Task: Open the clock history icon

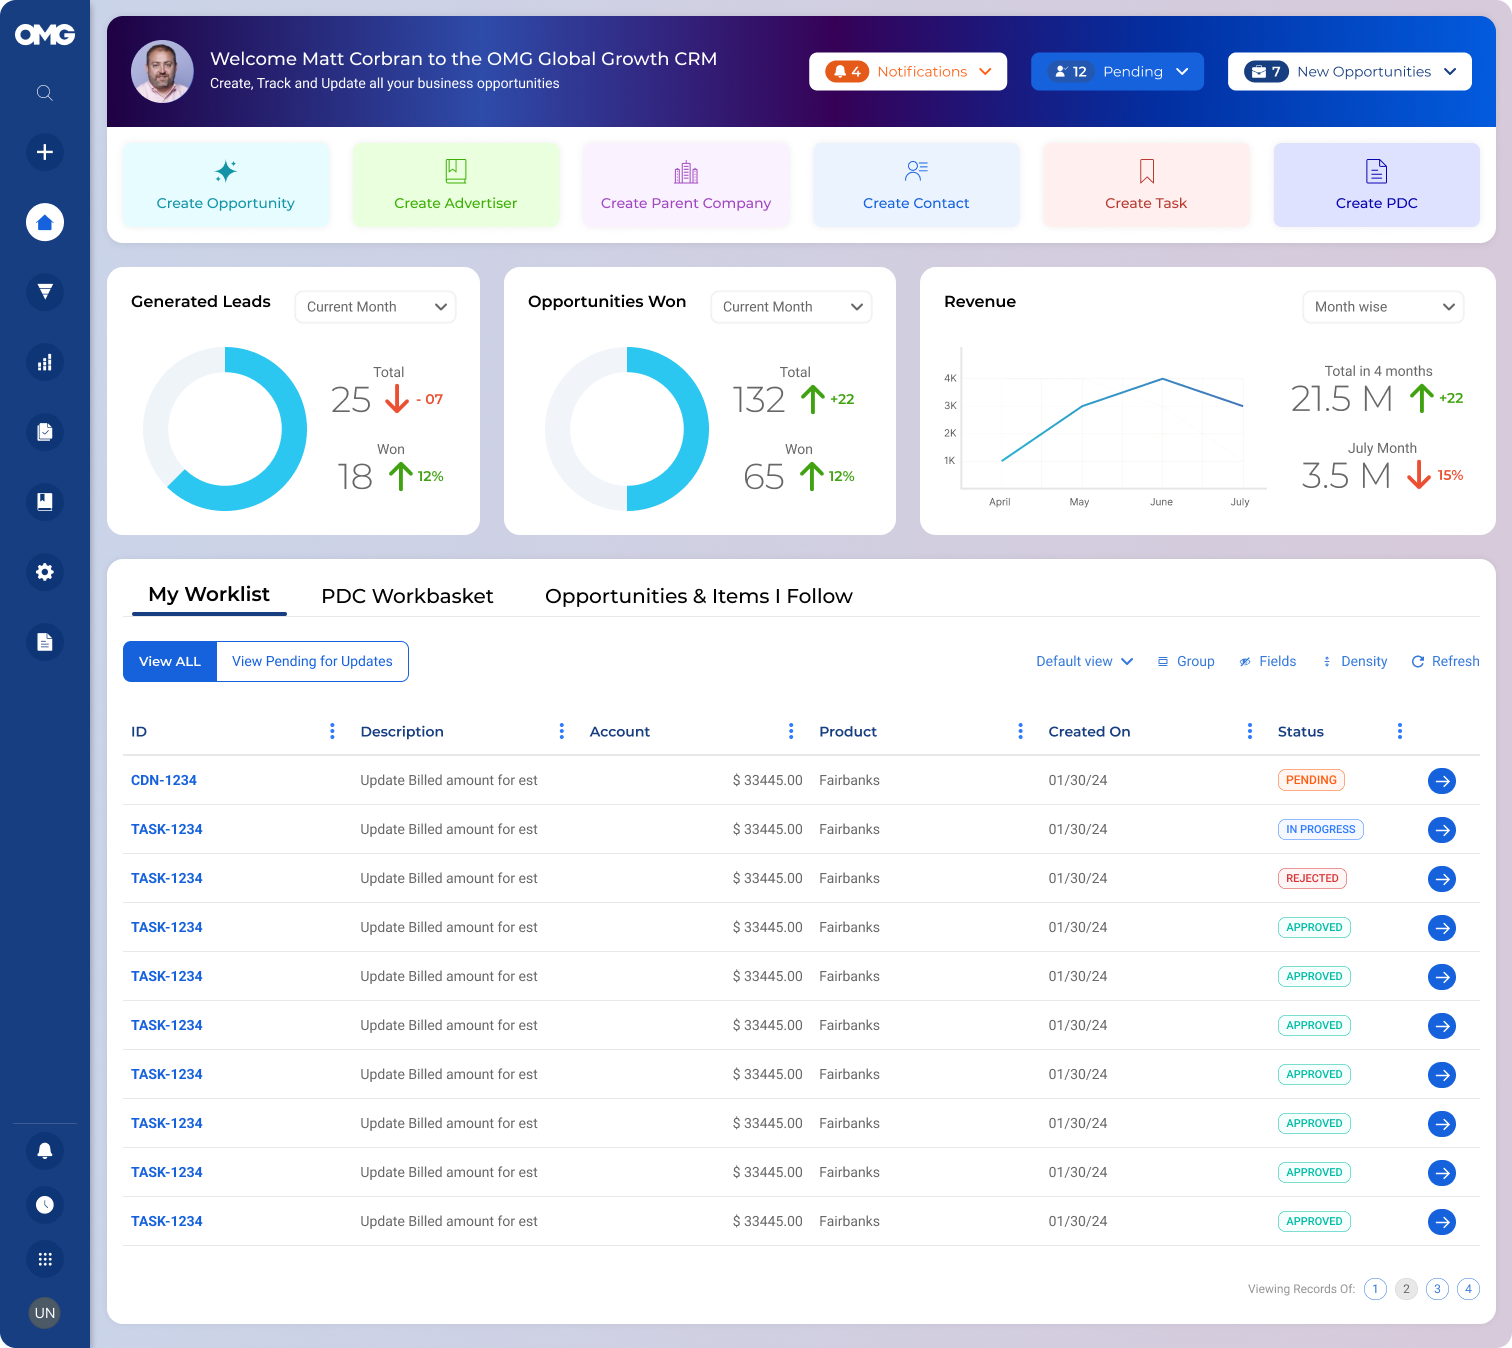Action: [x=44, y=1205]
